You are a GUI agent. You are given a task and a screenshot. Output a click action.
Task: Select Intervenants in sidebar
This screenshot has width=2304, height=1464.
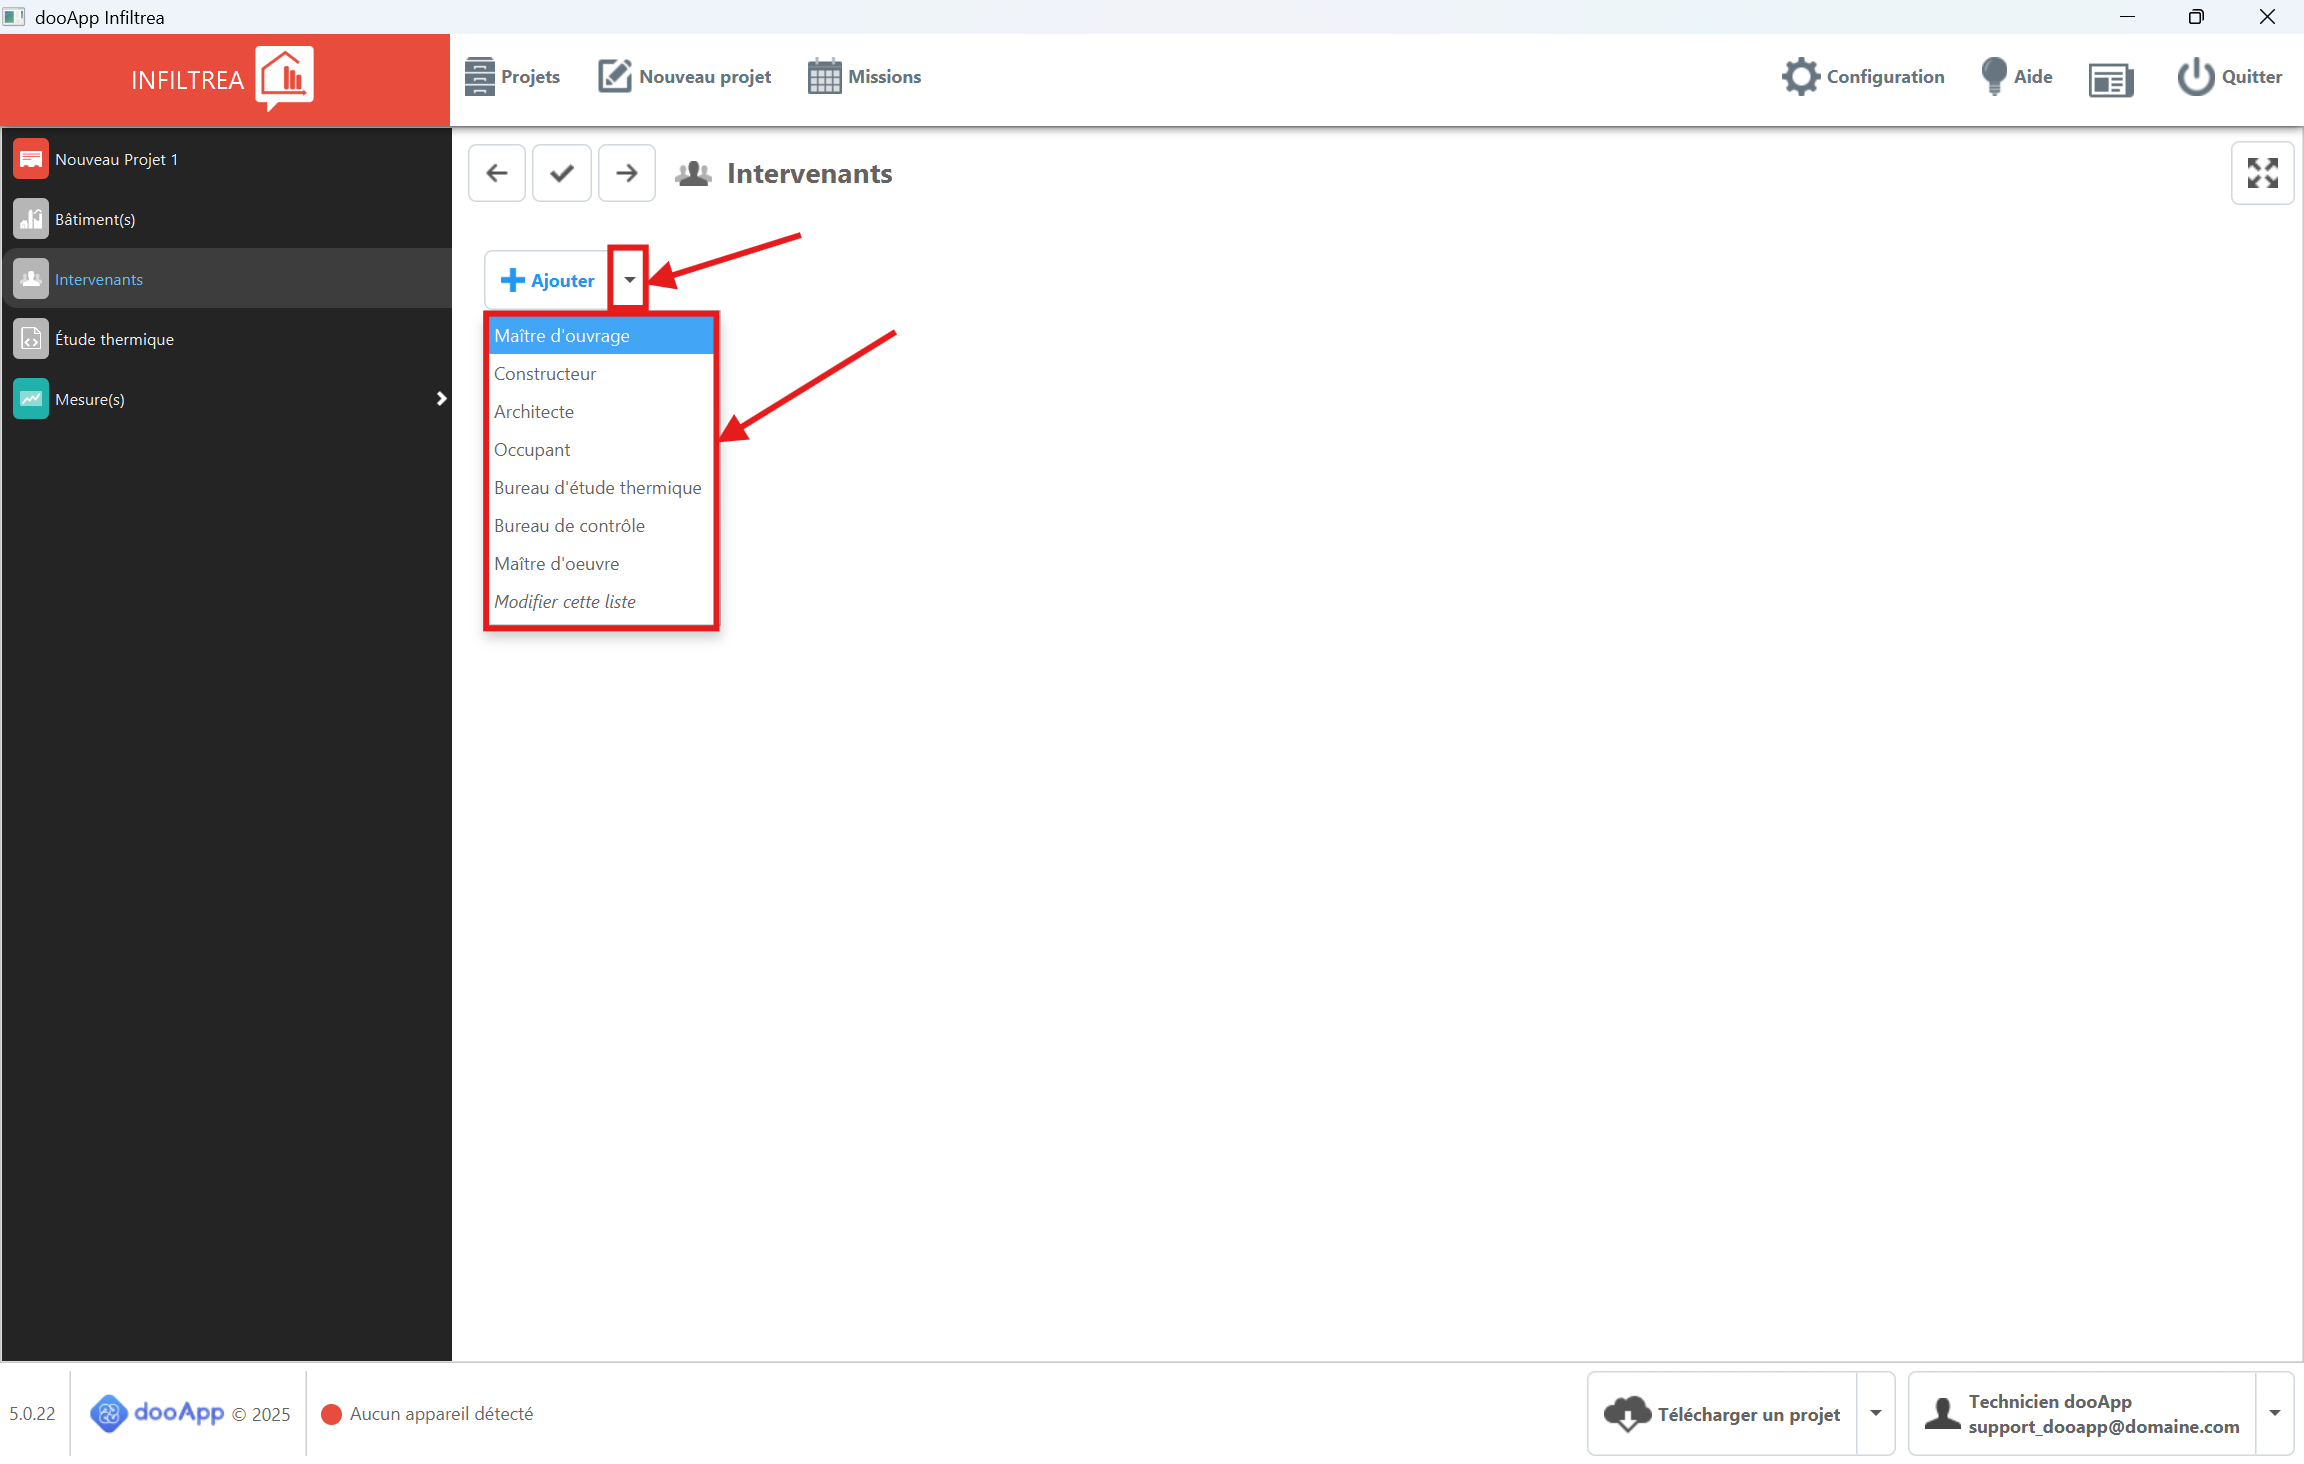pyautogui.click(x=226, y=279)
